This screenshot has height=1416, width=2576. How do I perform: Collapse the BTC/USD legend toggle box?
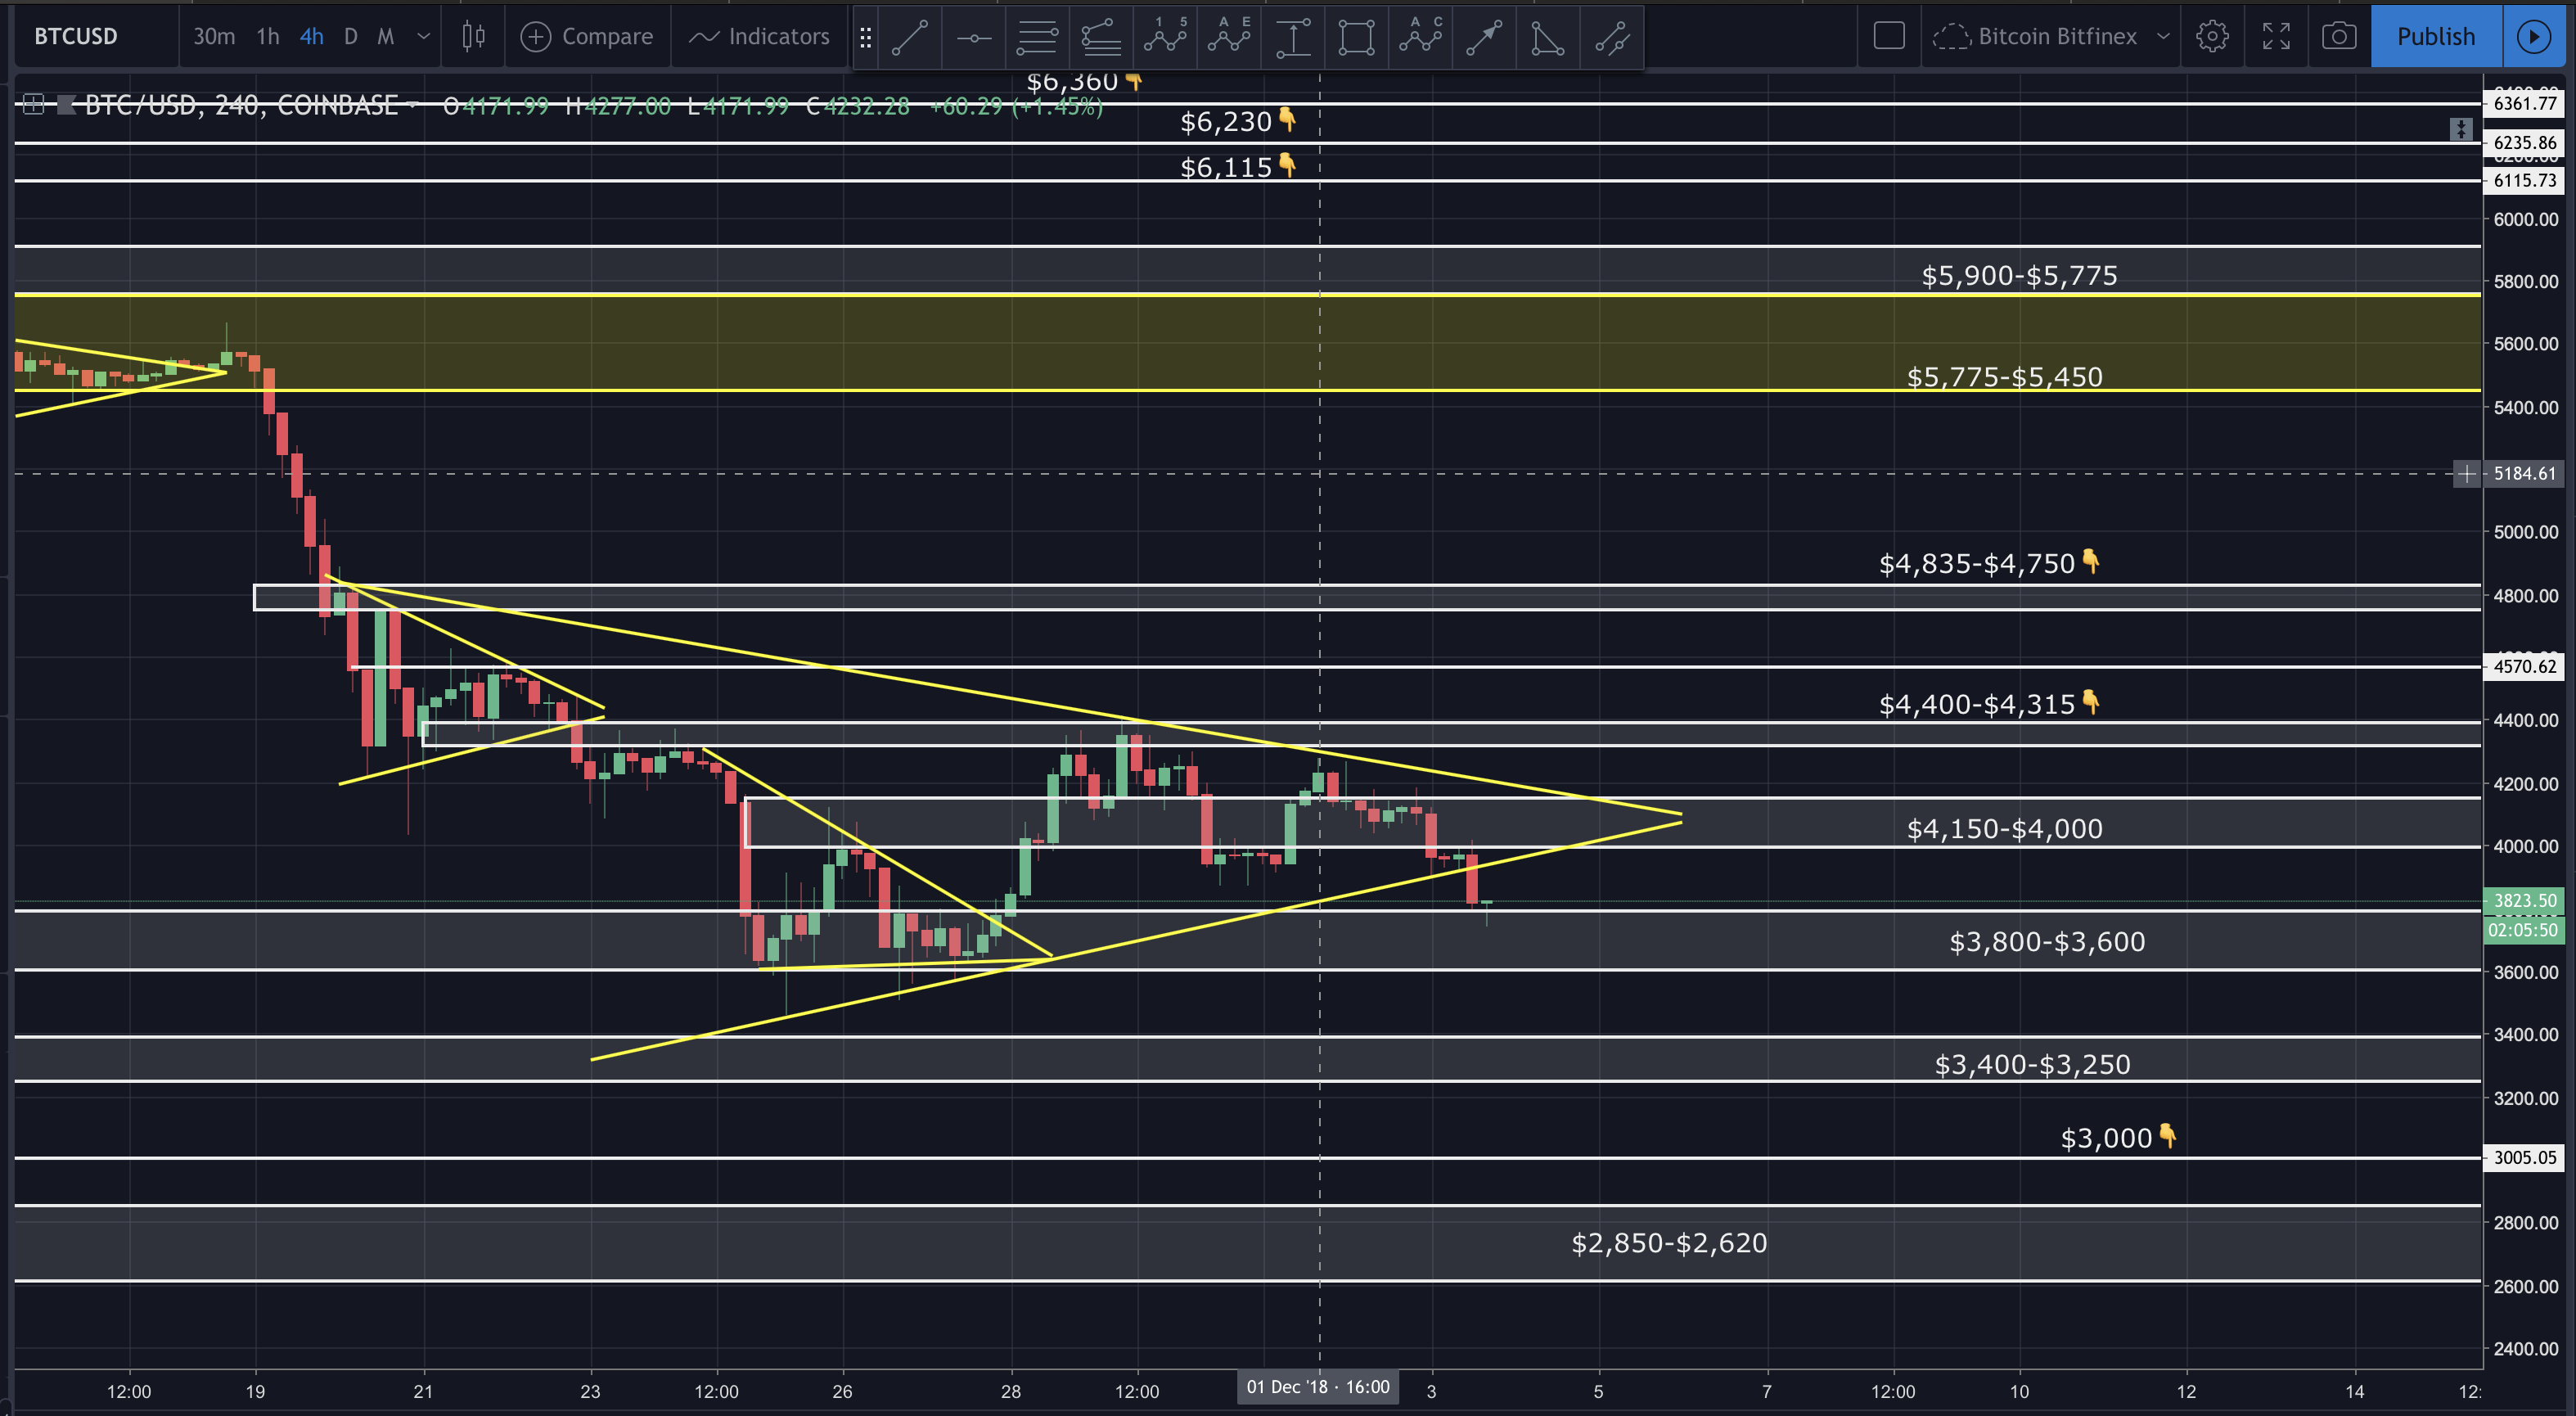click(33, 104)
